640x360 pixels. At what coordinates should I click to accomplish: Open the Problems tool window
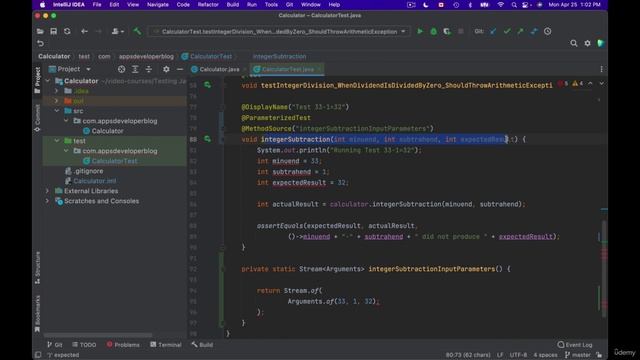coord(123,345)
